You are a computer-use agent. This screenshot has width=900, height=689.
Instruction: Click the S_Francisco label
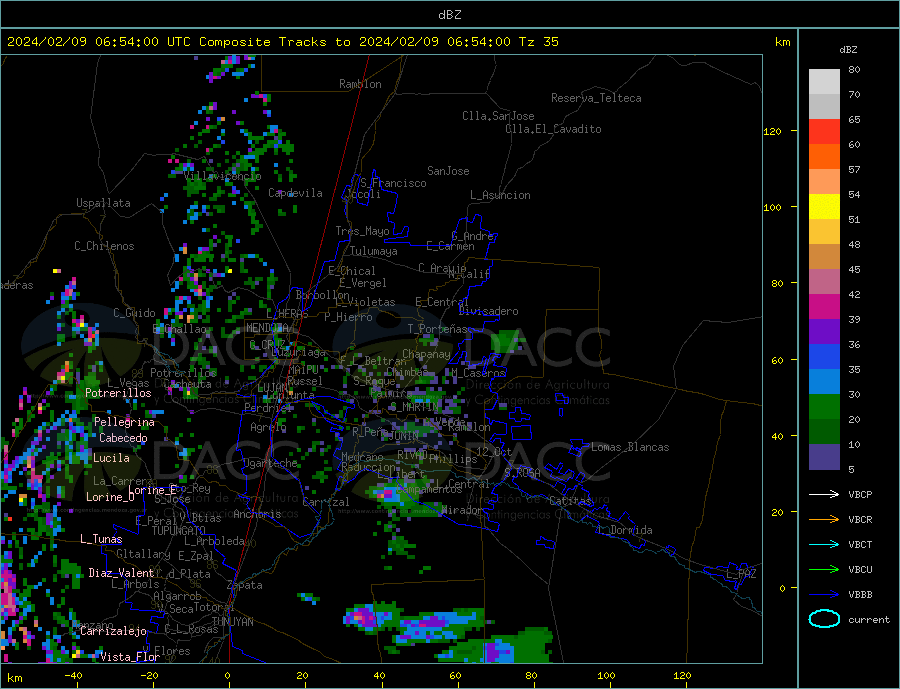click(x=393, y=183)
